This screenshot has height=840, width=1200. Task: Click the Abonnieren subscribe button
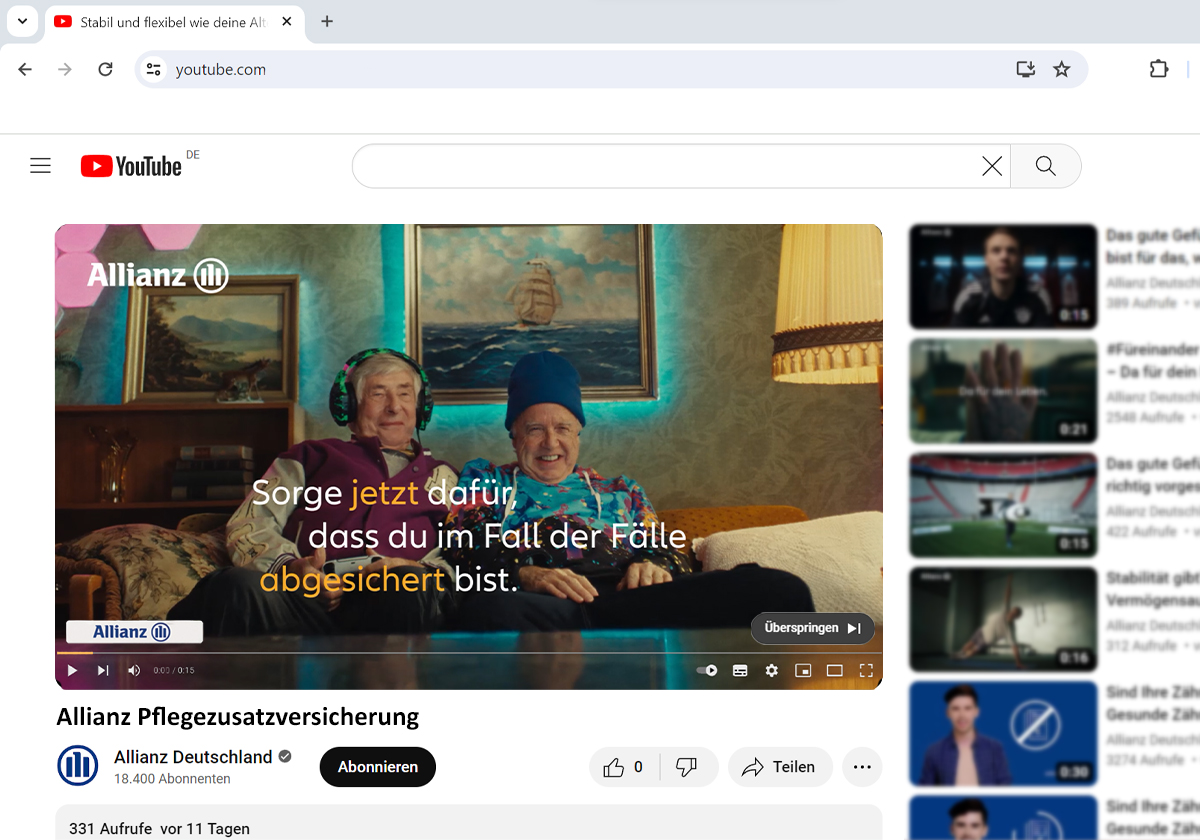coord(378,767)
